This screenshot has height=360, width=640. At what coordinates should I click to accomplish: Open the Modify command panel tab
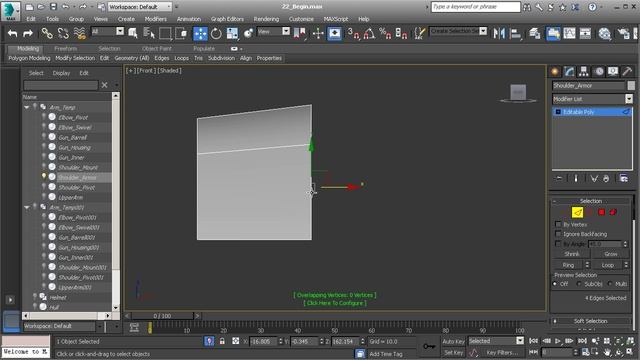[569, 72]
